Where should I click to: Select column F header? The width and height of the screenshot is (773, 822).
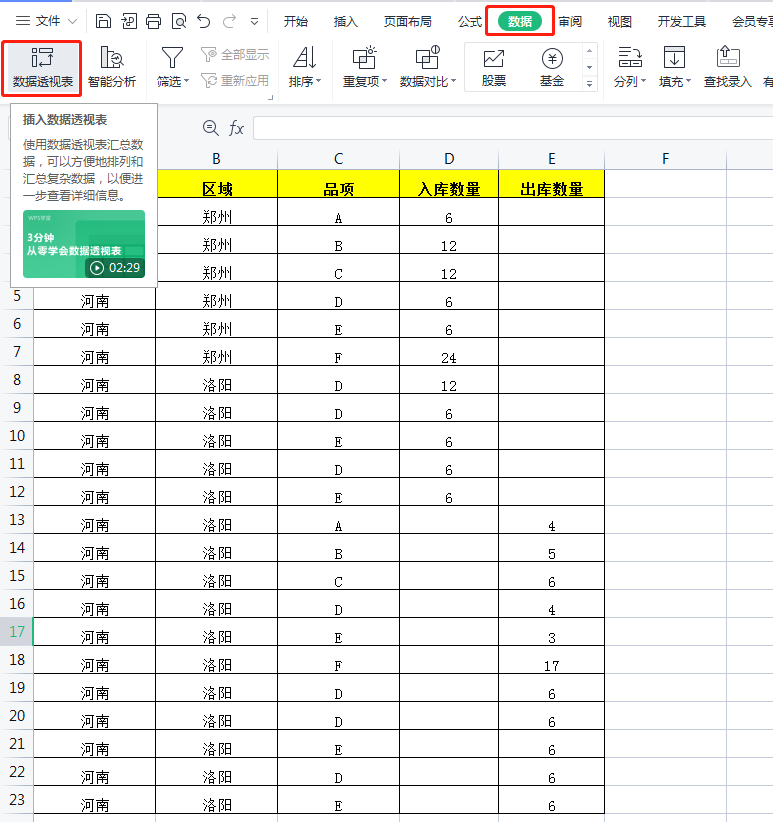(666, 159)
